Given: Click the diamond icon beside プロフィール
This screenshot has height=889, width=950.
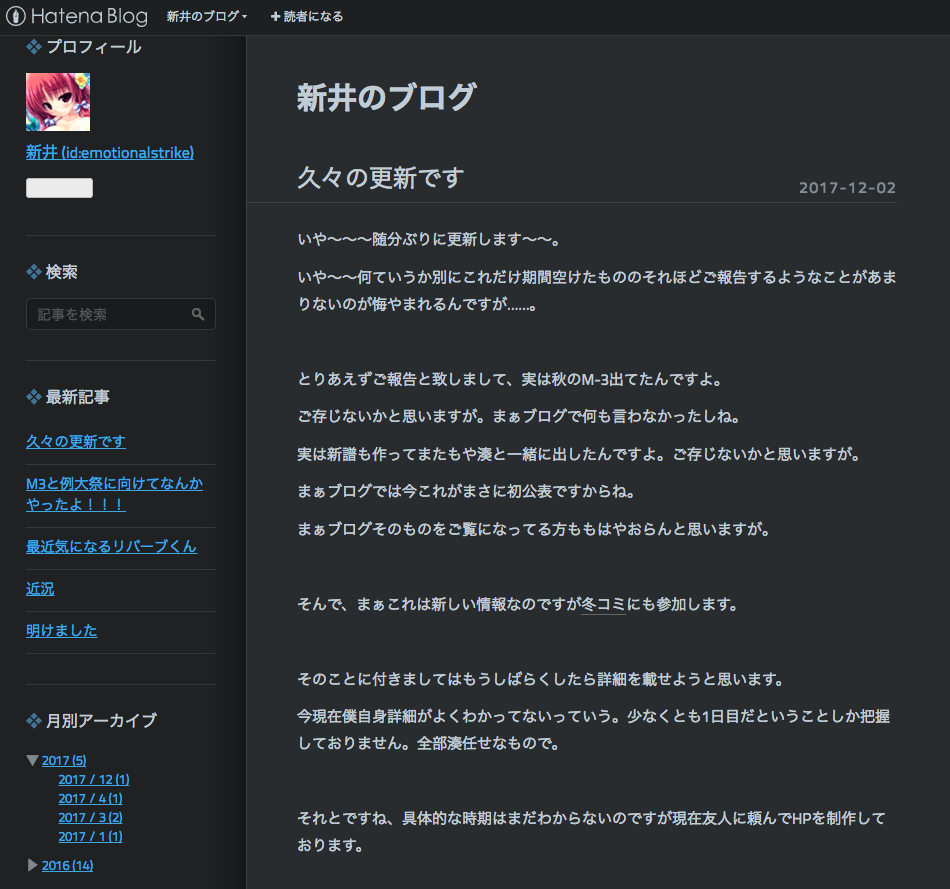Looking at the screenshot, I should 31,46.
